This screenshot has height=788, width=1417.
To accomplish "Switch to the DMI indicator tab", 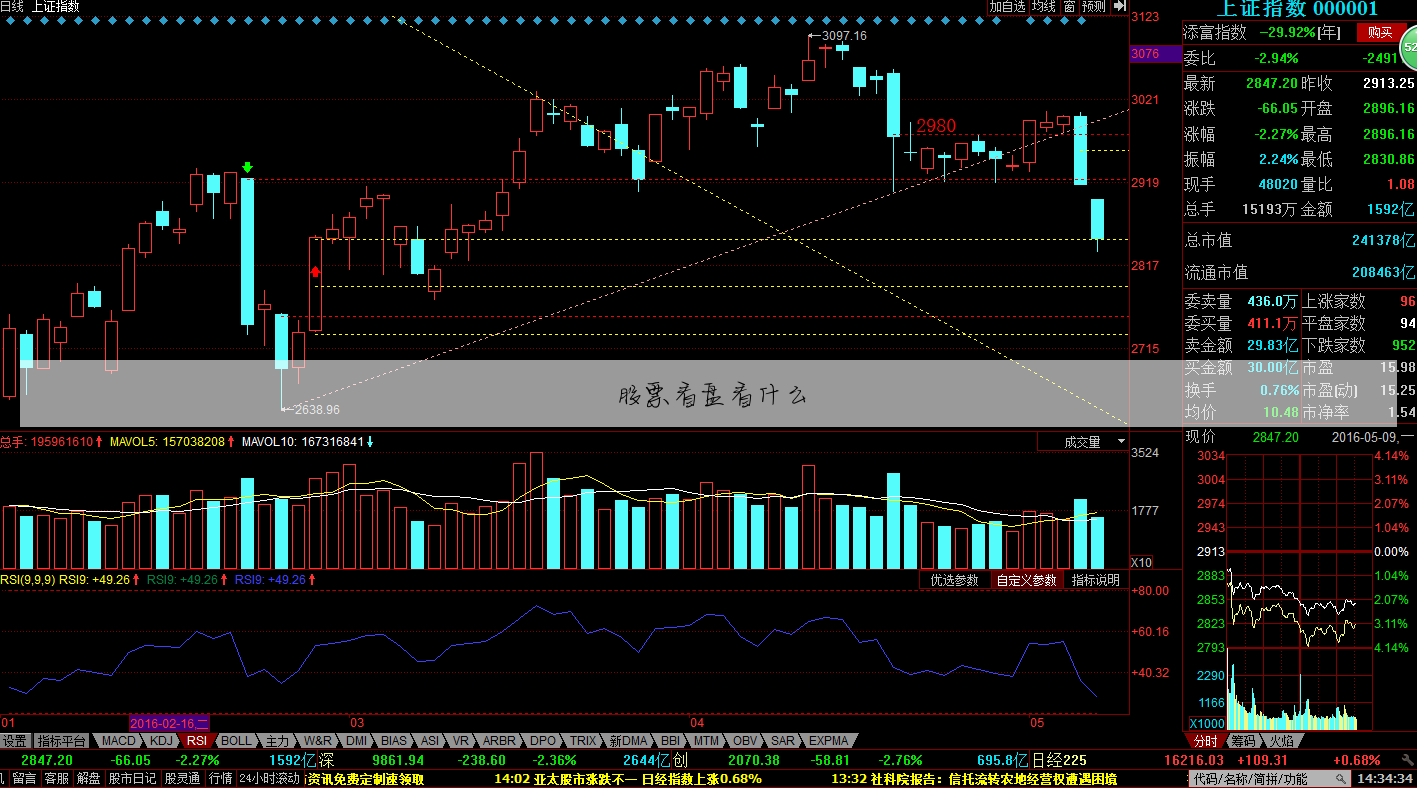I will tap(357, 741).
